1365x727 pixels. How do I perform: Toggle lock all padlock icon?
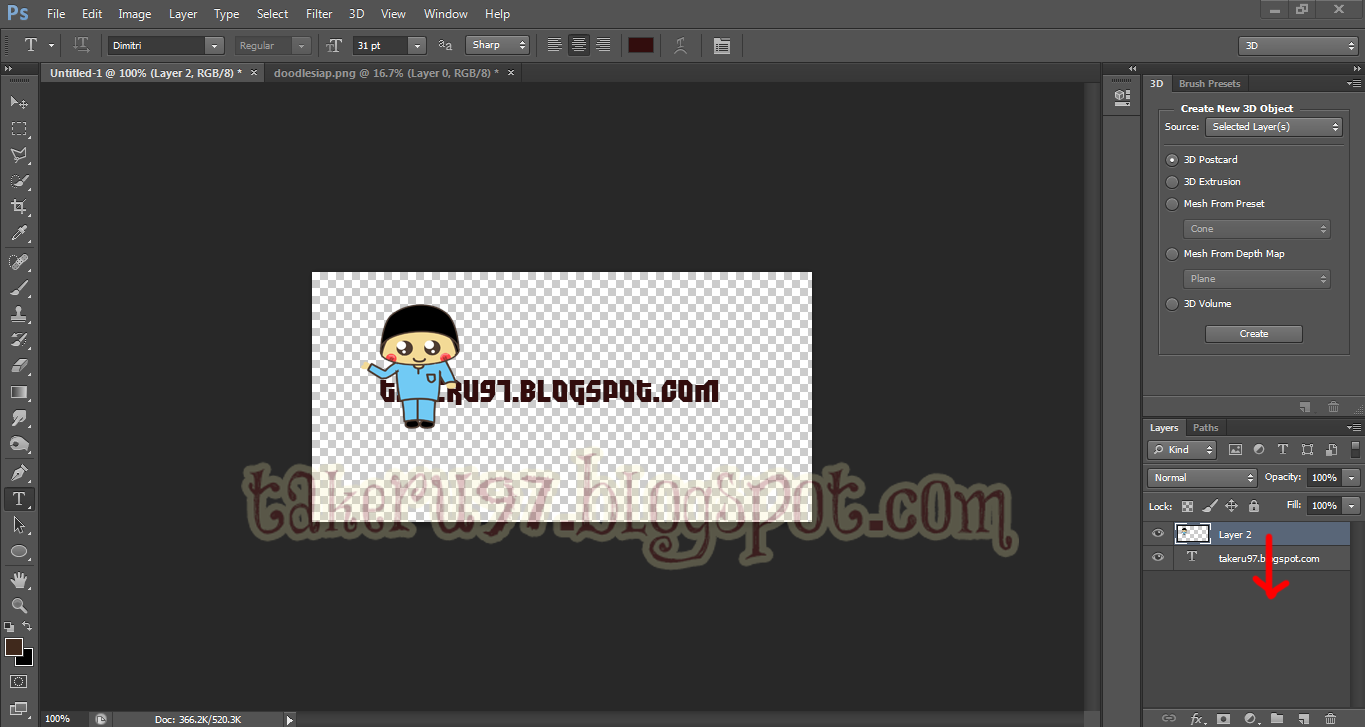1254,506
